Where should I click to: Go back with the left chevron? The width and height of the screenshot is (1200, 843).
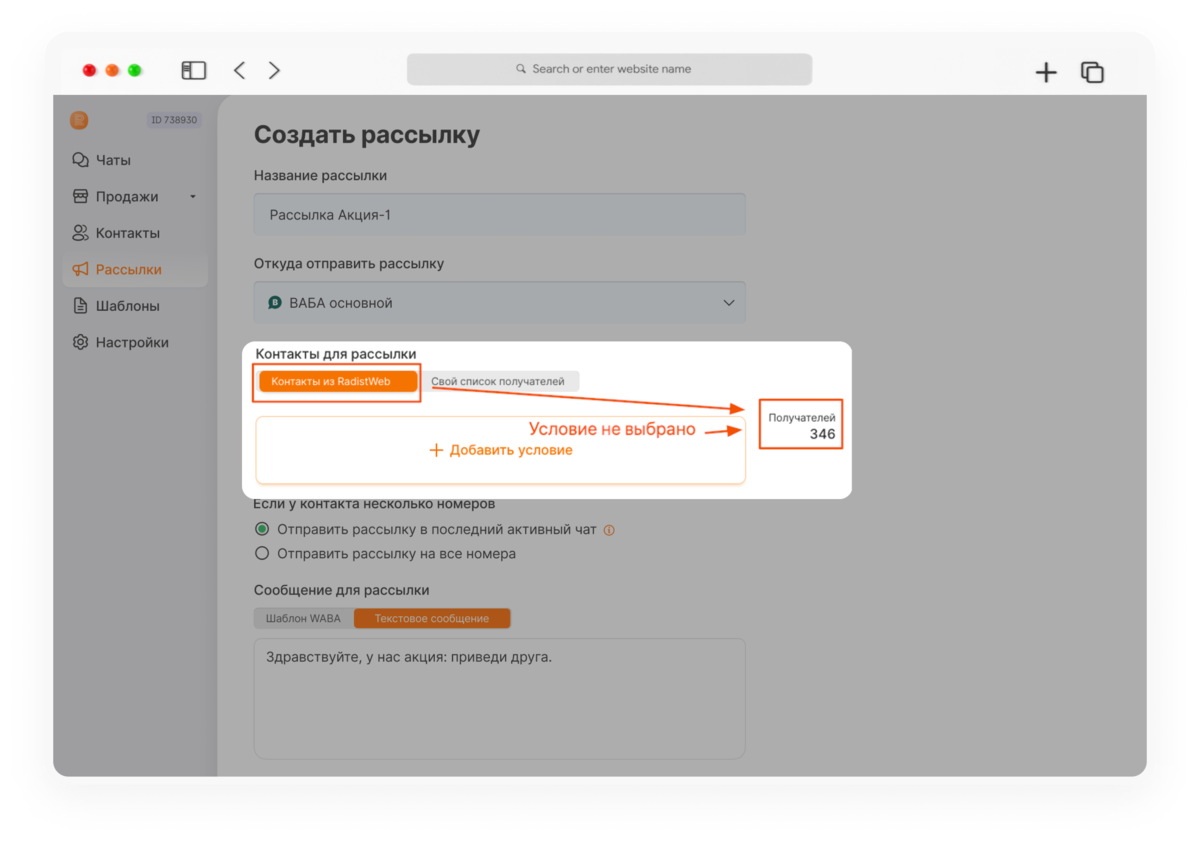click(x=239, y=70)
